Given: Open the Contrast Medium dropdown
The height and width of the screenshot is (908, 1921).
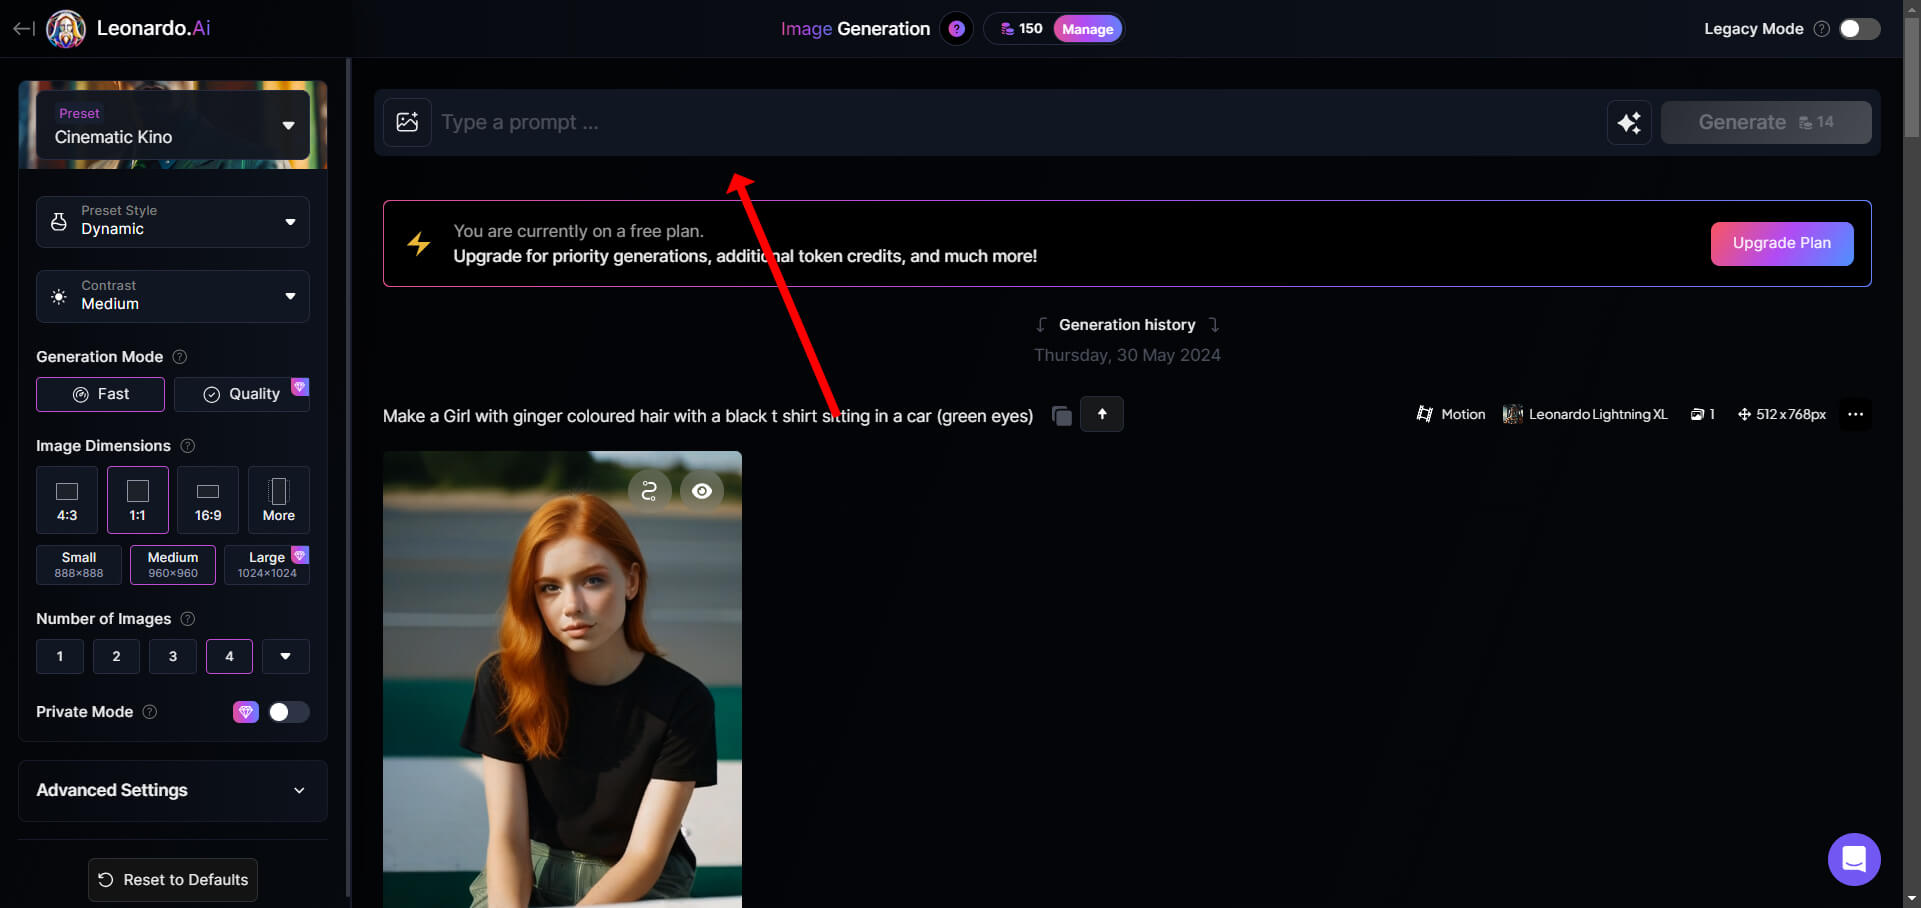Looking at the screenshot, I should tap(173, 296).
